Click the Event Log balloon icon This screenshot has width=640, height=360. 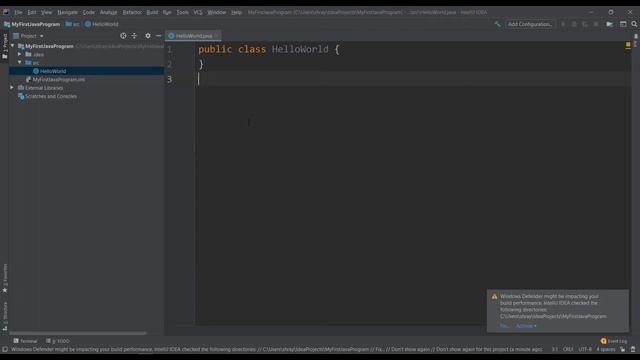[x=603, y=341]
